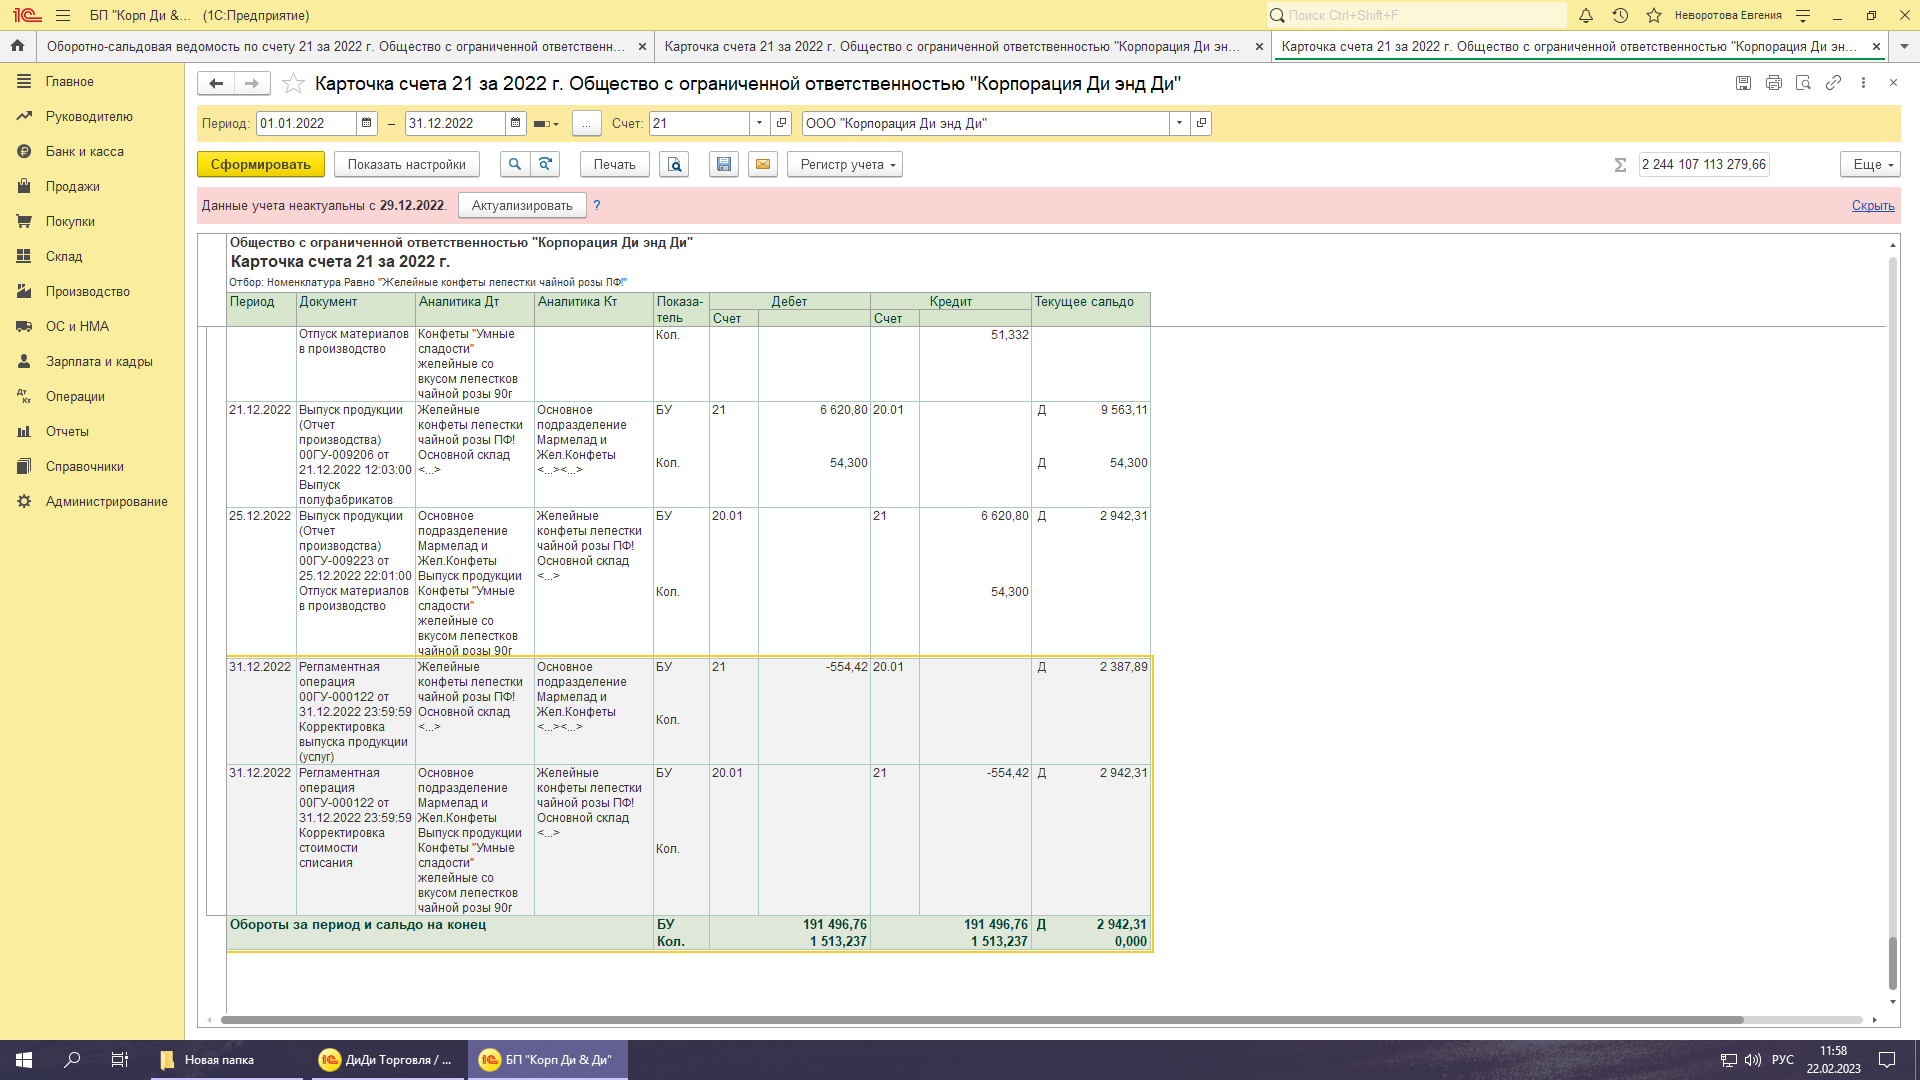The image size is (1920, 1080).
Task: Click the sum sigma icon
Action: (1620, 165)
